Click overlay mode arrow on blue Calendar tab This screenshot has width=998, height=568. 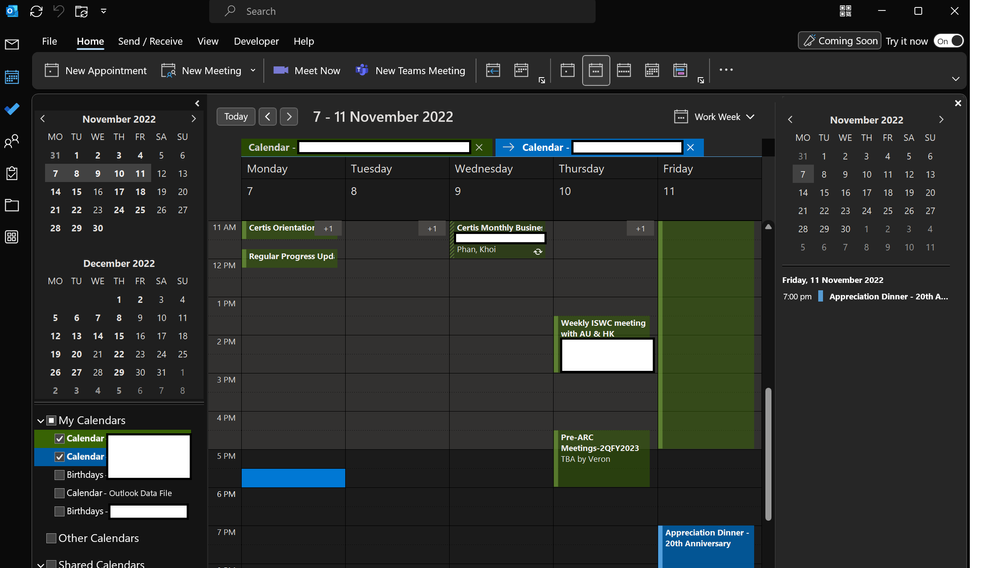click(508, 147)
